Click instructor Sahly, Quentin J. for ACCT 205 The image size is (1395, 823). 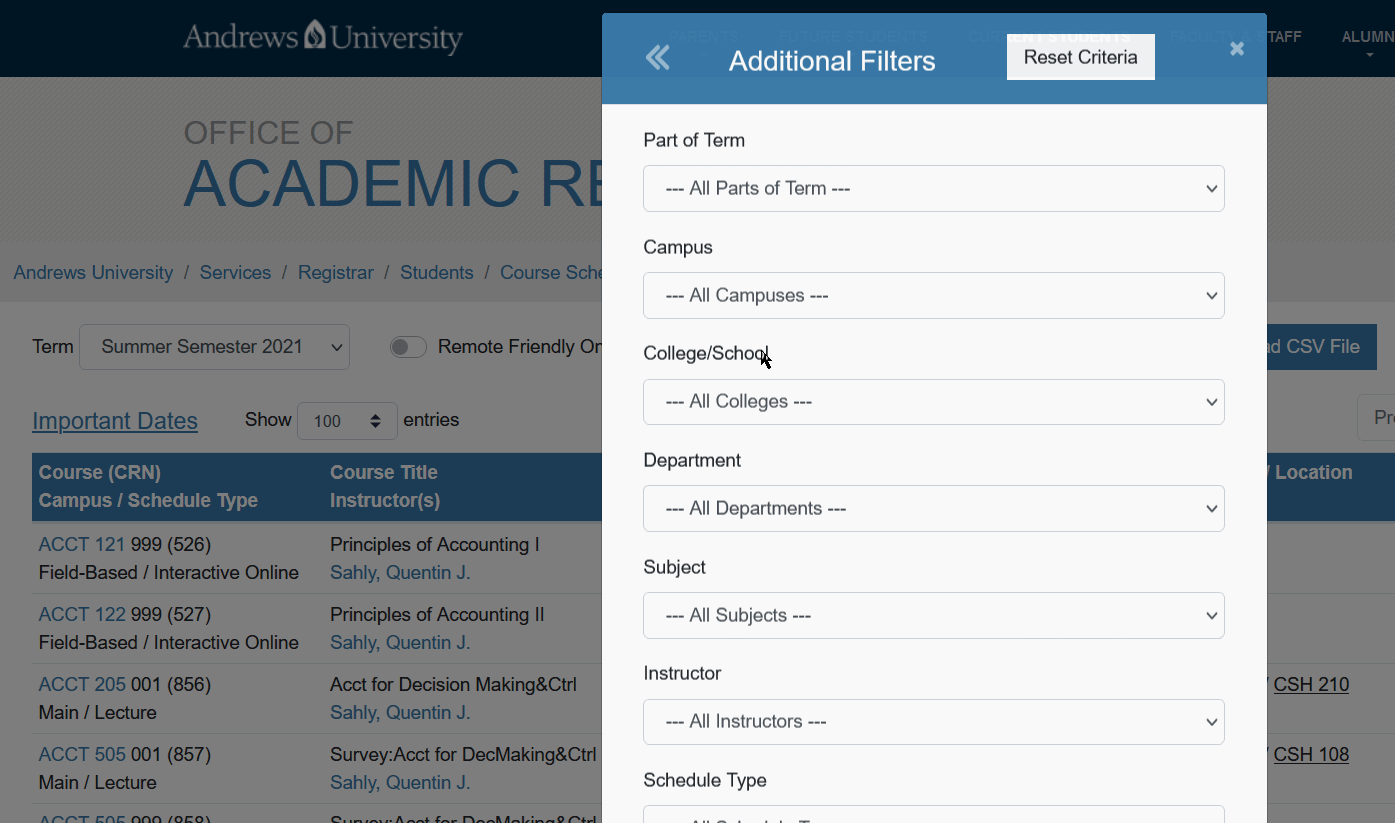pyautogui.click(x=400, y=713)
